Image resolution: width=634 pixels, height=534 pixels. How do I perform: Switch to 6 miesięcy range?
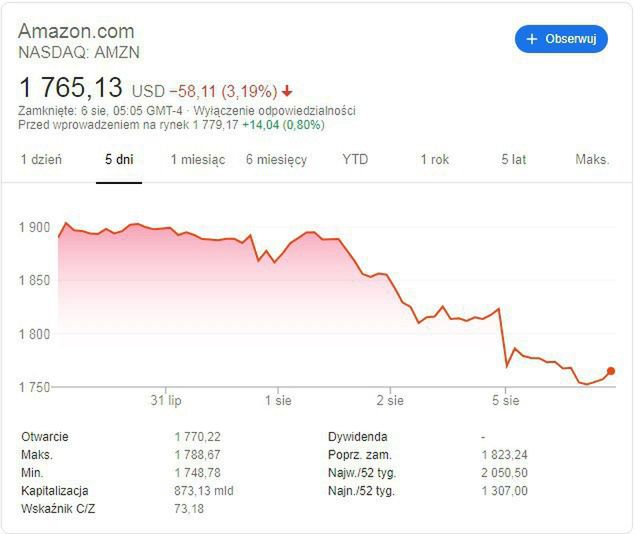(x=276, y=159)
